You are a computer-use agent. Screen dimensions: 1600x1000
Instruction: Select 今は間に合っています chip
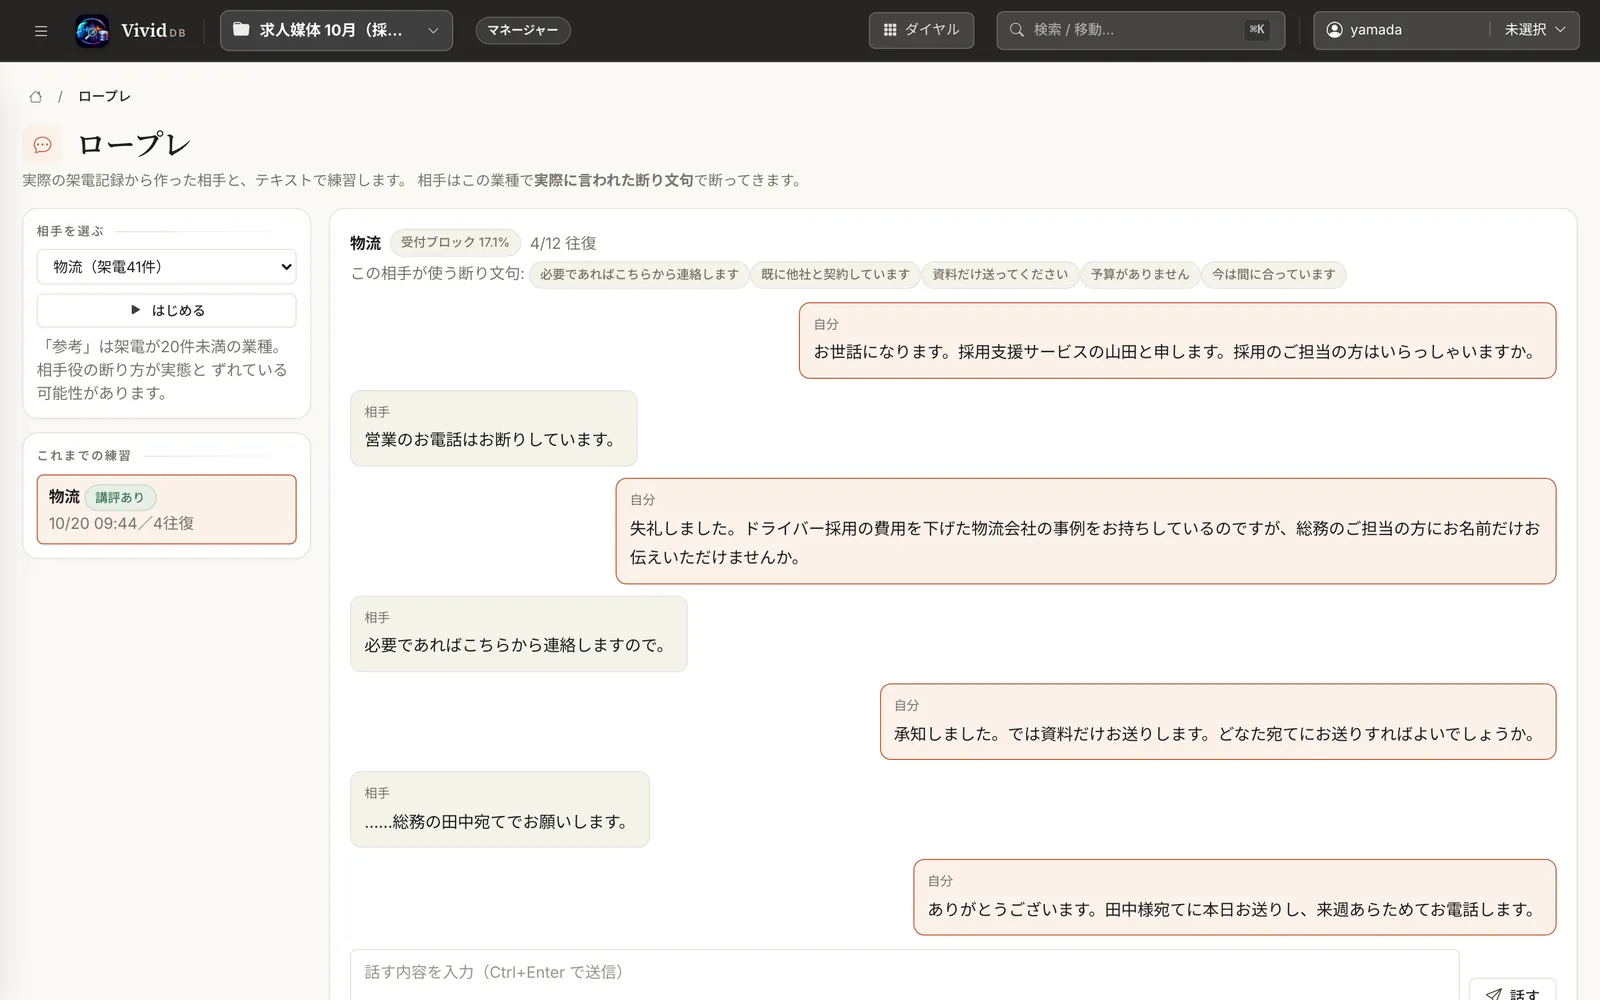point(1273,274)
